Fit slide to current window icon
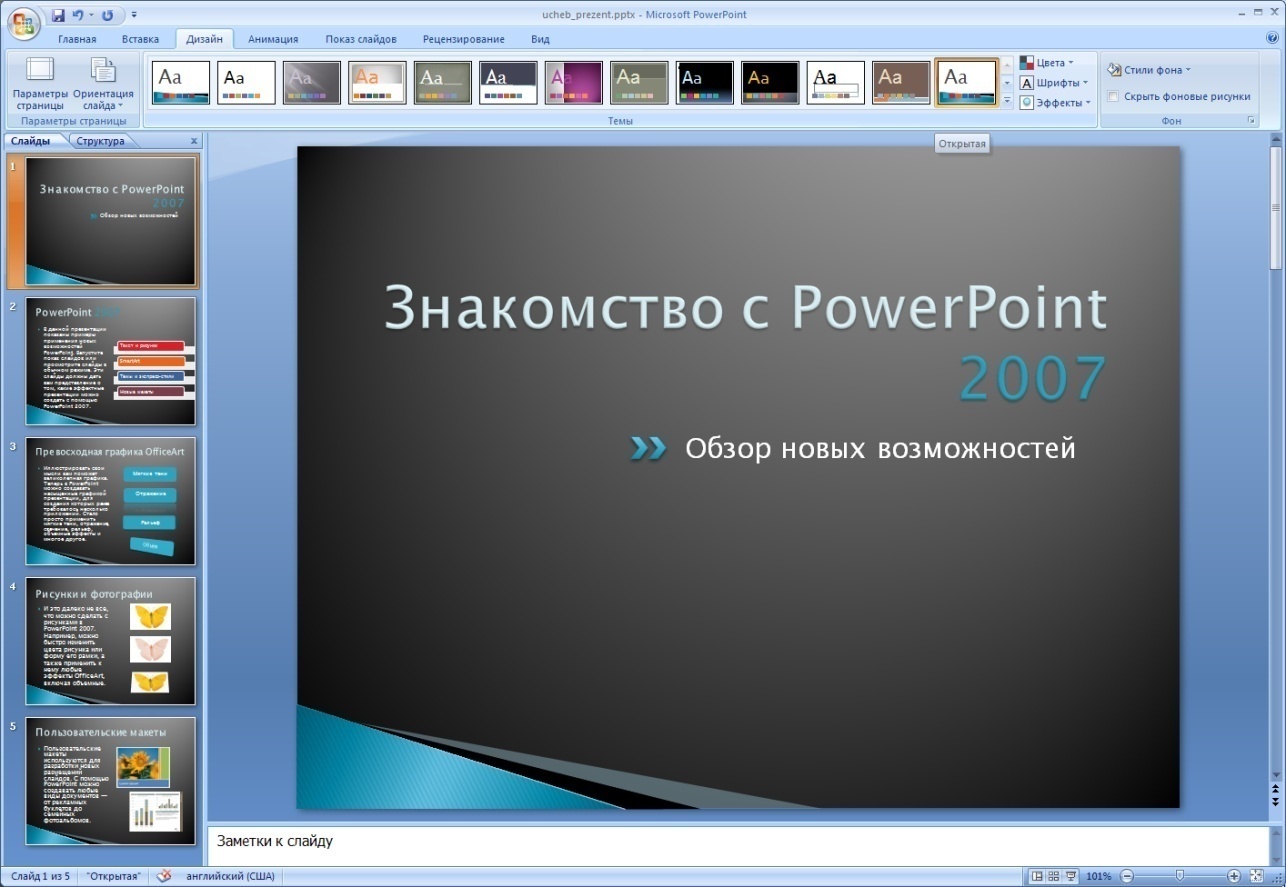Viewport: 1286px width, 887px height. pos(1256,876)
